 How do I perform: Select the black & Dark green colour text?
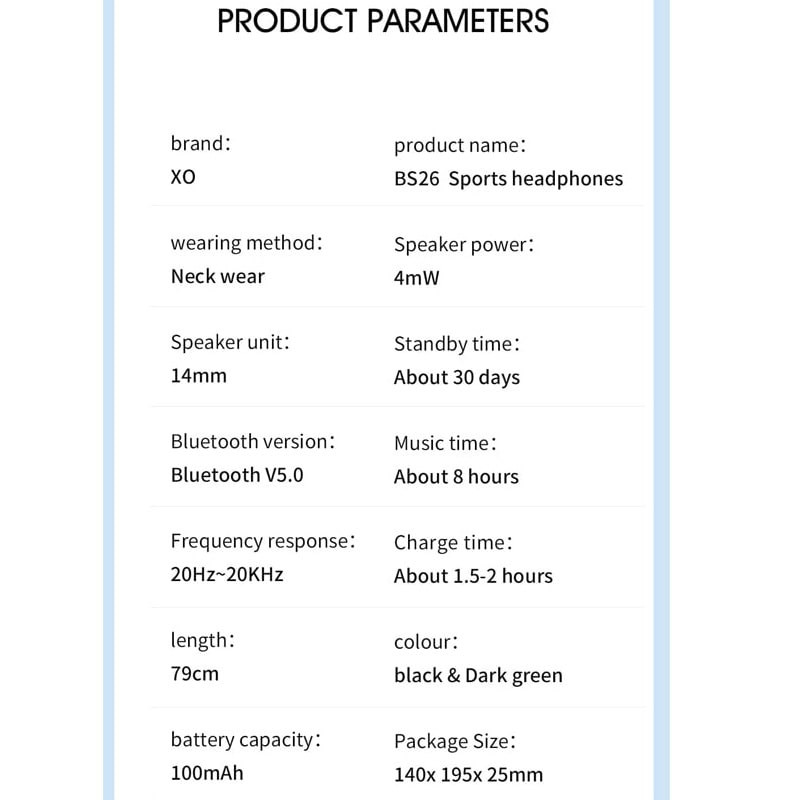(x=478, y=676)
